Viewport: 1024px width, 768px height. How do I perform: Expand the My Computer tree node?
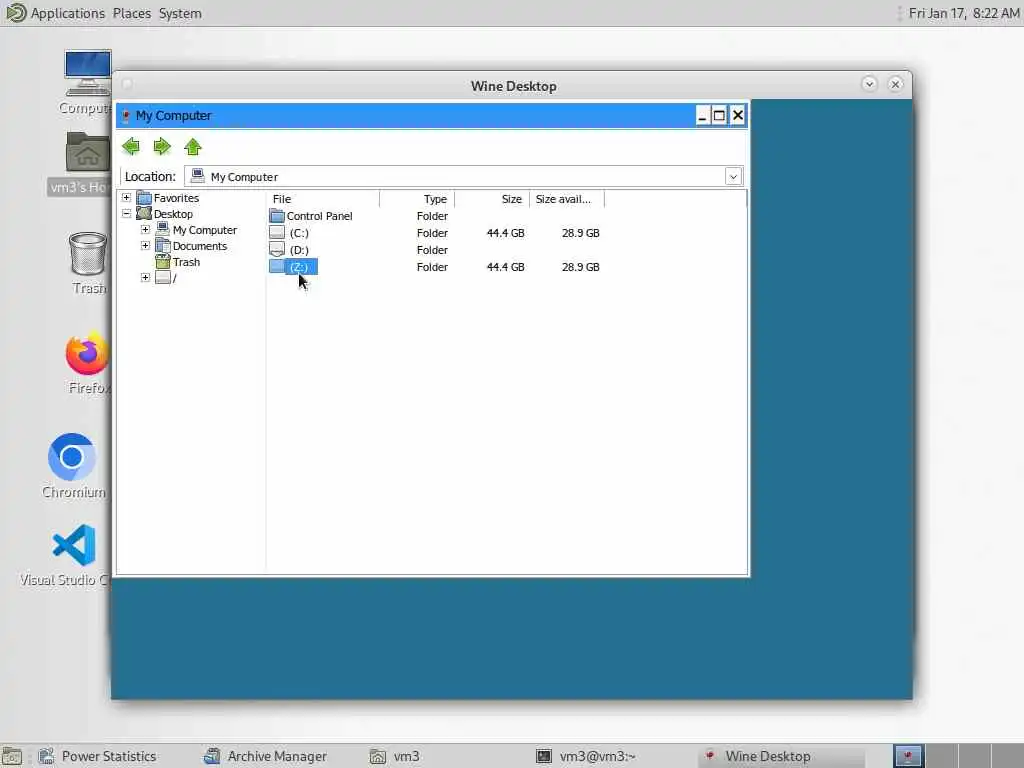[146, 229]
